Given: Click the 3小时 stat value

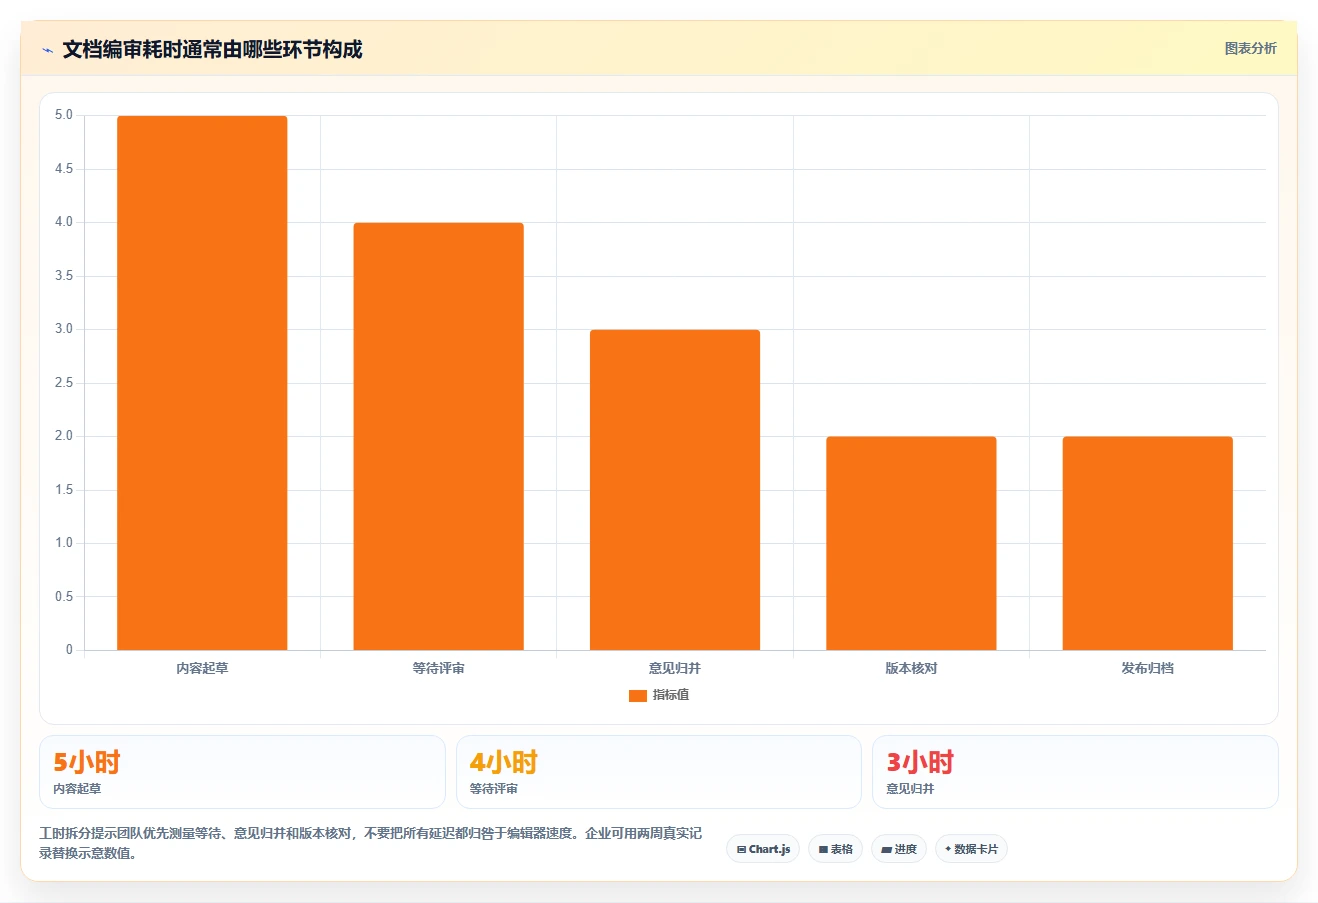Looking at the screenshot, I should pyautogui.click(x=920, y=762).
